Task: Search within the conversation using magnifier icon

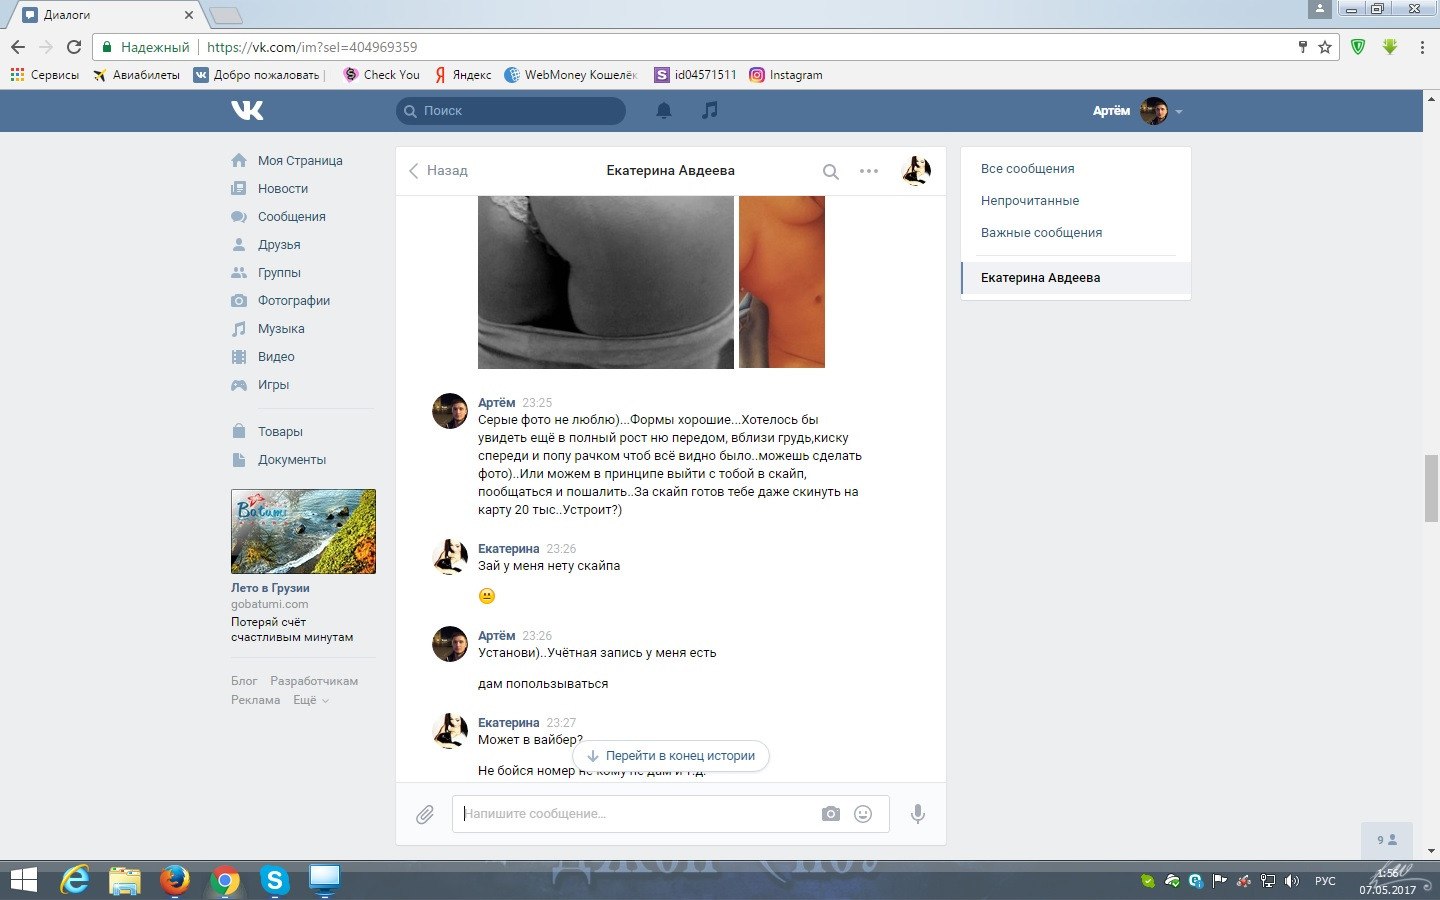Action: coord(830,172)
